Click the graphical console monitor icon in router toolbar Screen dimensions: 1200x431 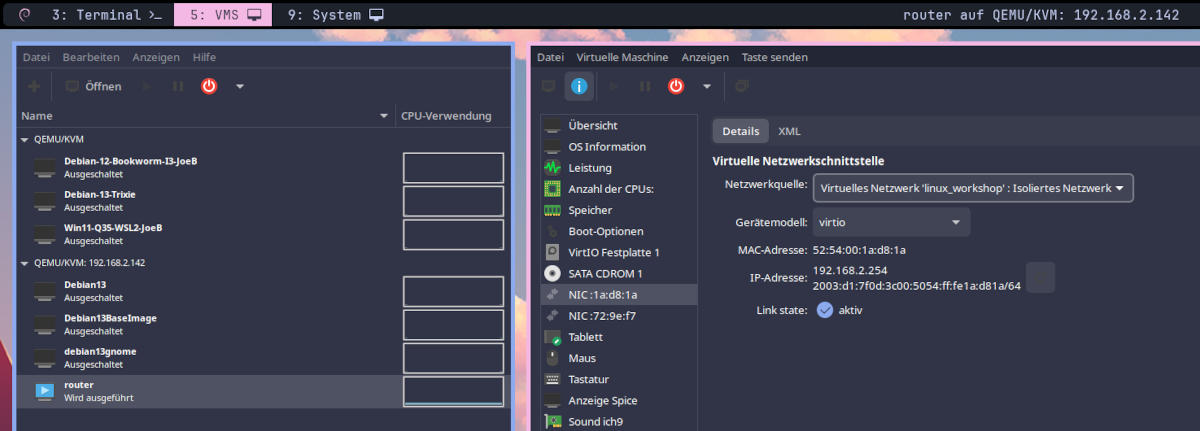pos(548,86)
